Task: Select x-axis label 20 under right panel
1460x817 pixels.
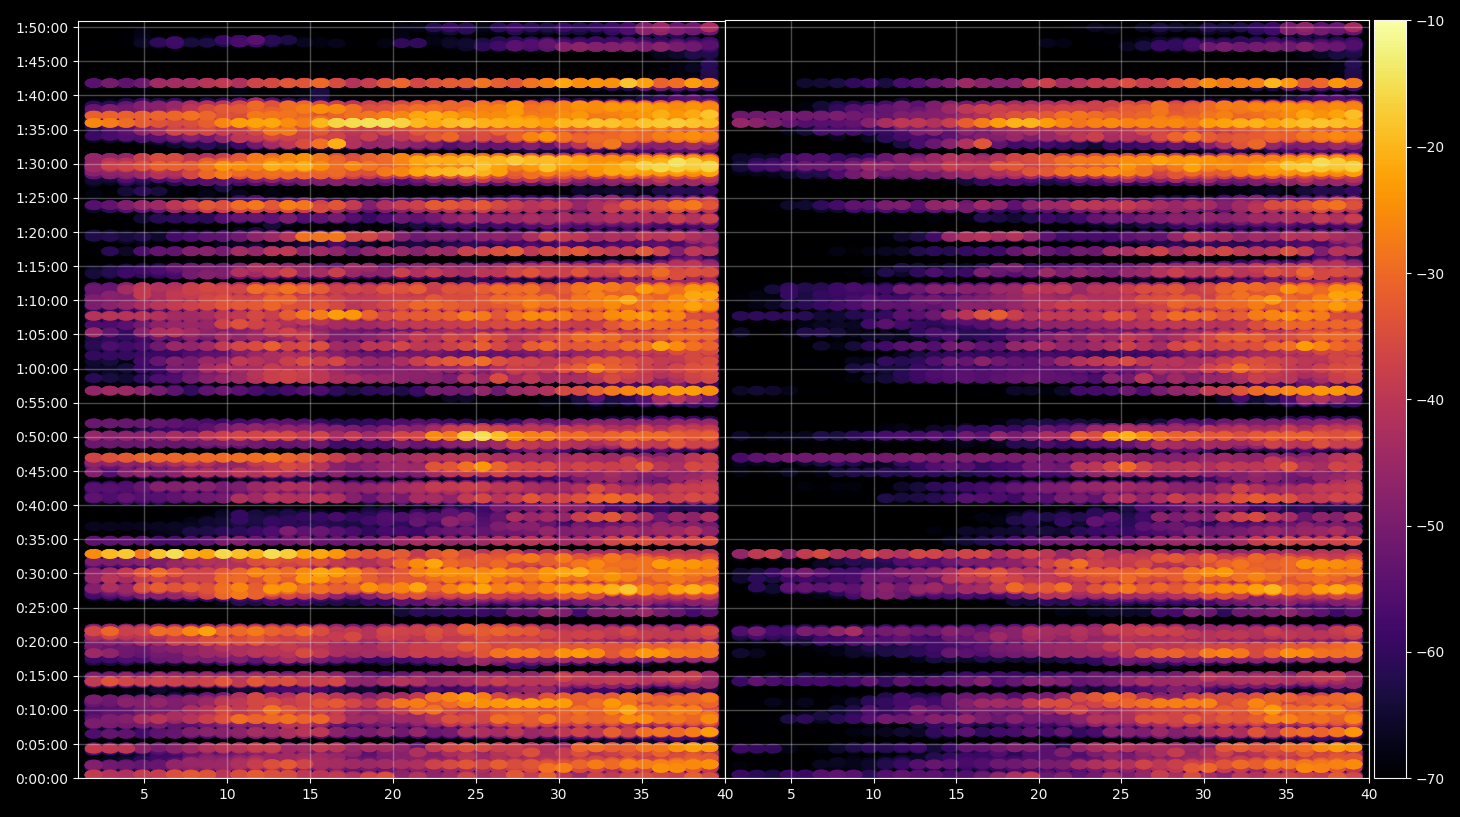Action: tap(1039, 795)
